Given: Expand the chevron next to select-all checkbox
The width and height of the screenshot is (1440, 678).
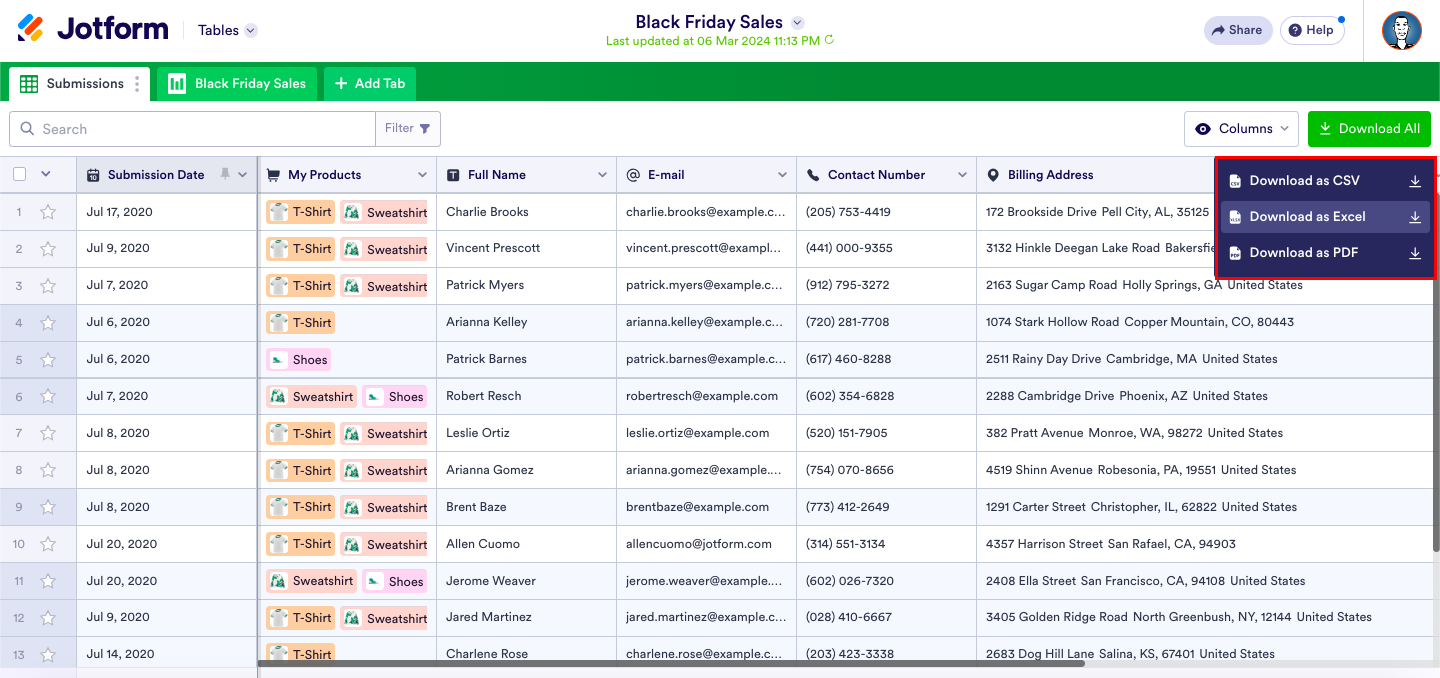Looking at the screenshot, I should pos(46,174).
